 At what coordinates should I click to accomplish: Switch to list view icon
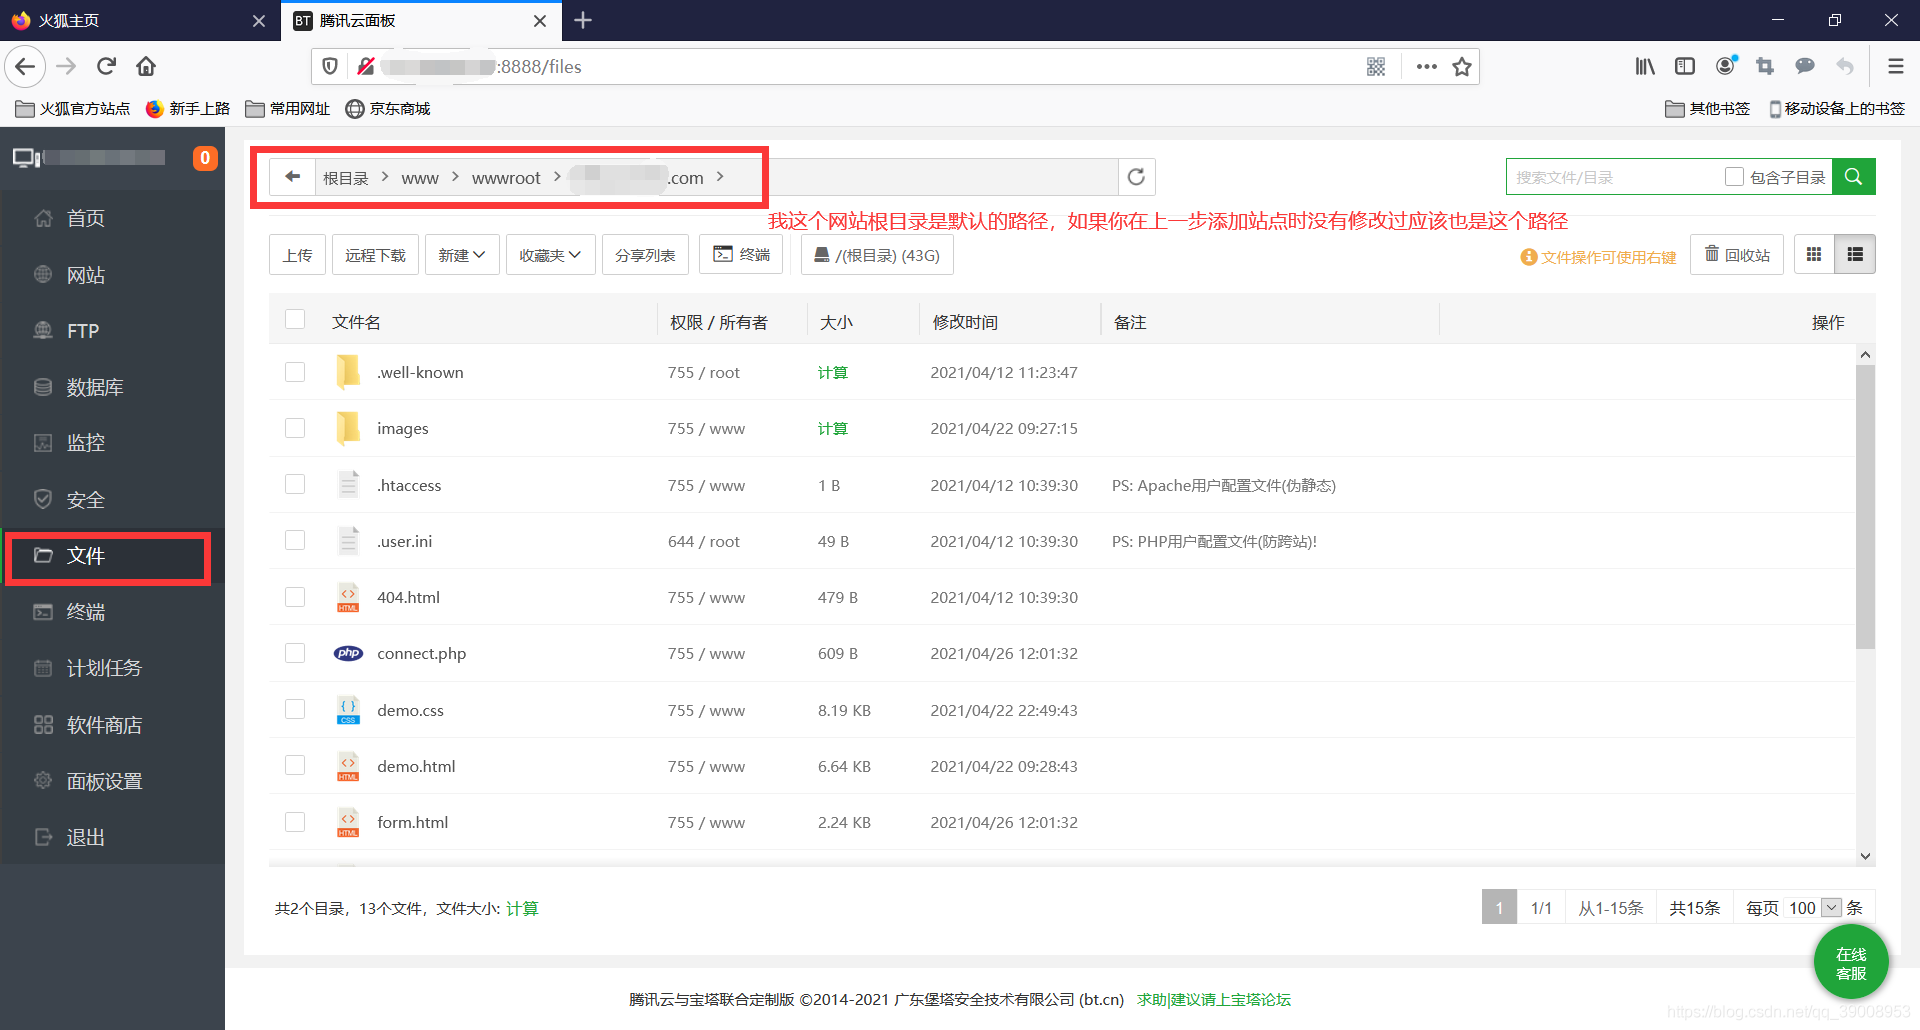tap(1855, 255)
